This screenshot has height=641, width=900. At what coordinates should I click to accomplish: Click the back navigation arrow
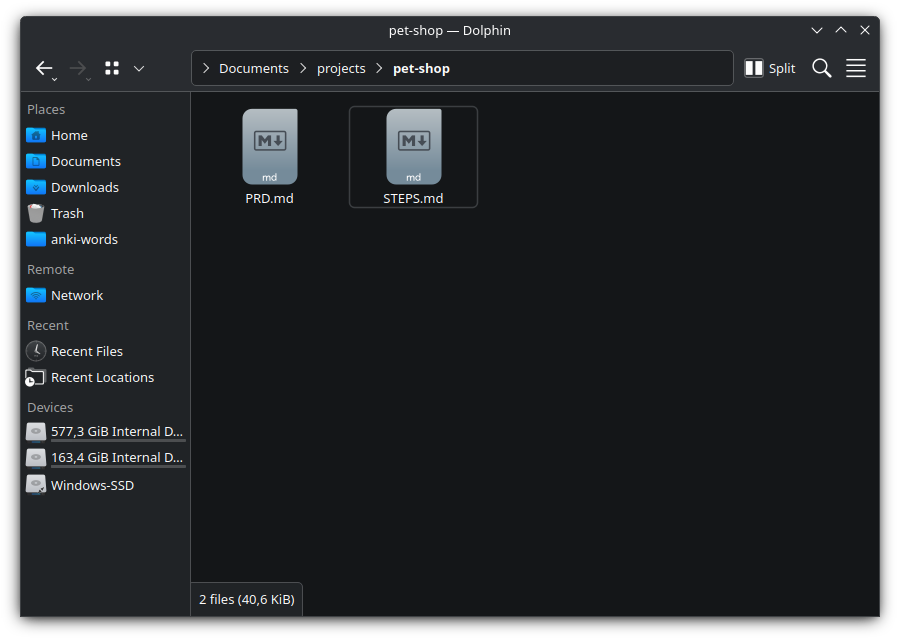[x=44, y=68]
